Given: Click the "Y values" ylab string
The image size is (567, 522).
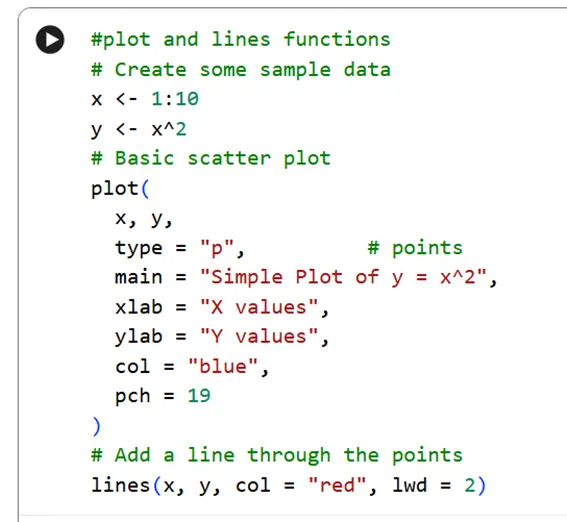Looking at the screenshot, I should pos(259,337).
